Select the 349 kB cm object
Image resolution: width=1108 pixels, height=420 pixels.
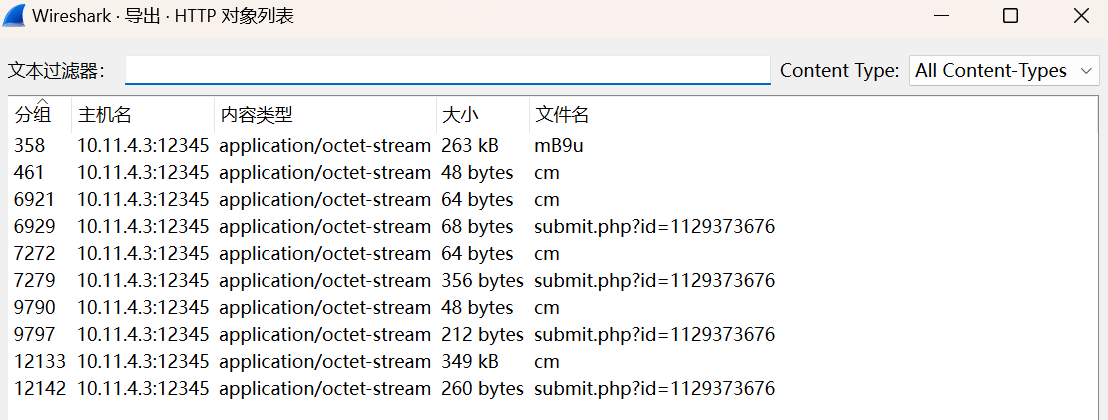(x=546, y=362)
